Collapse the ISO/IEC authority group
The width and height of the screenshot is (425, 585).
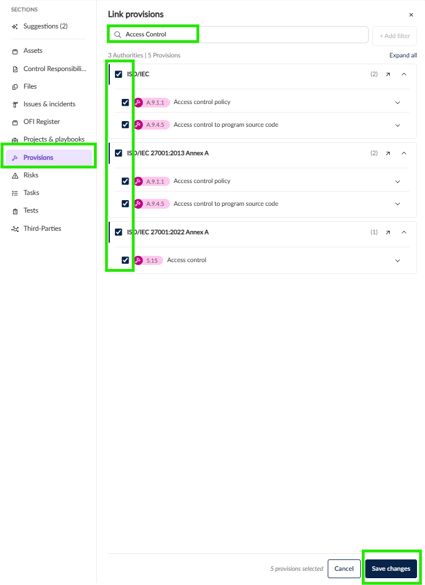click(x=404, y=74)
